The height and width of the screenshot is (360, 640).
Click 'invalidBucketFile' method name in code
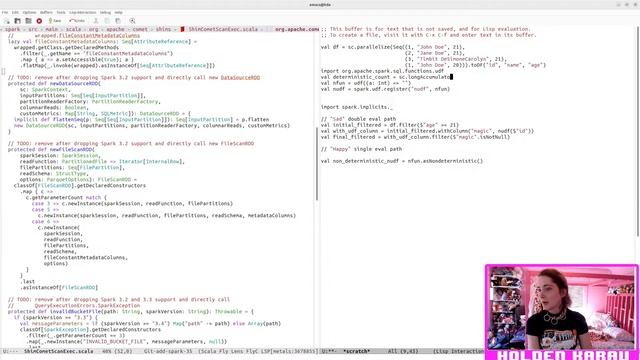(75, 311)
